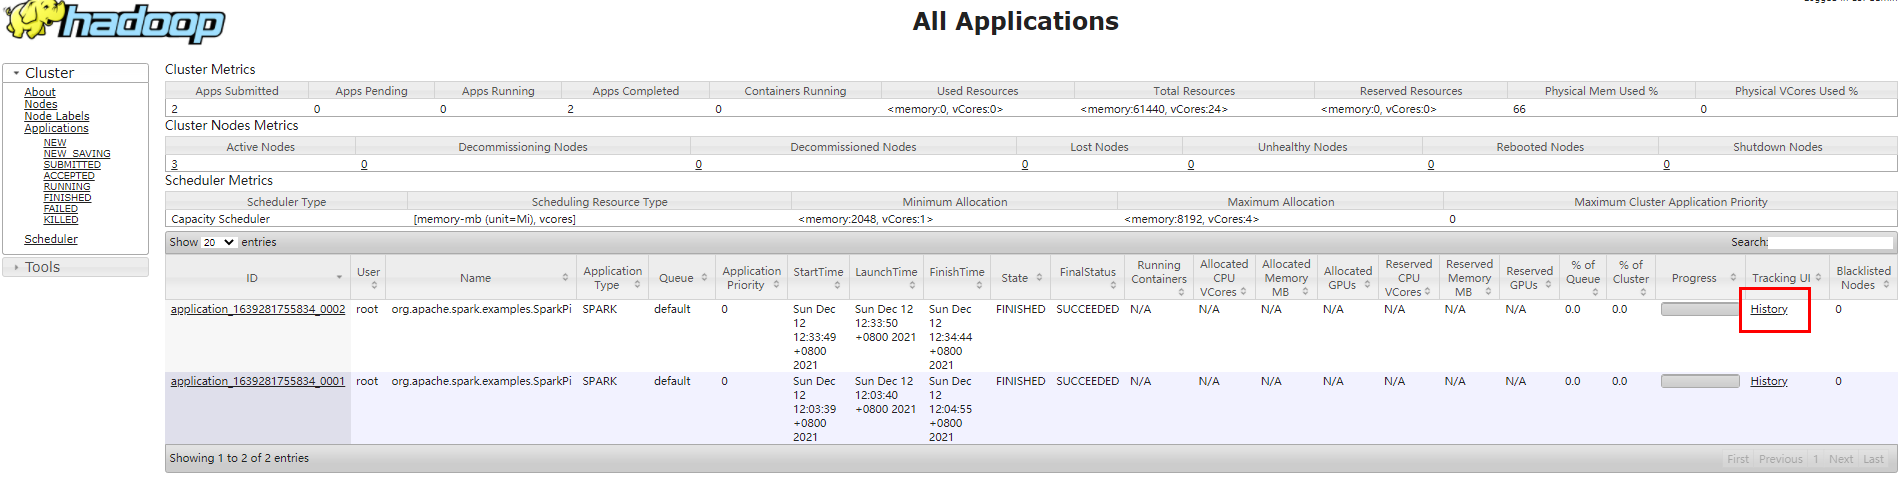Filter applications by ACCEPTED state
This screenshot has width=1904, height=487.
pos(69,176)
